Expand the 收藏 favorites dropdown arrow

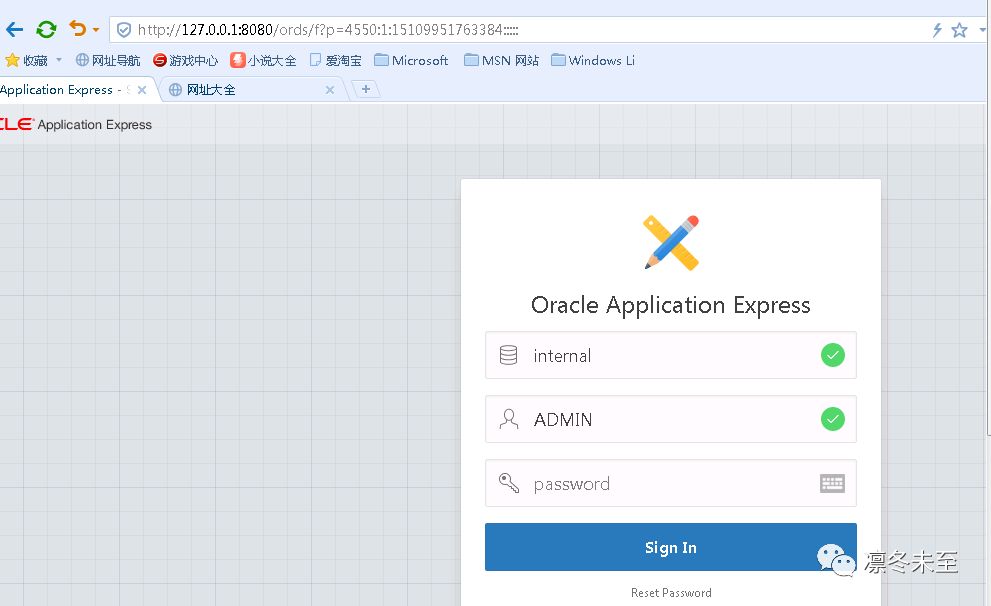point(59,60)
